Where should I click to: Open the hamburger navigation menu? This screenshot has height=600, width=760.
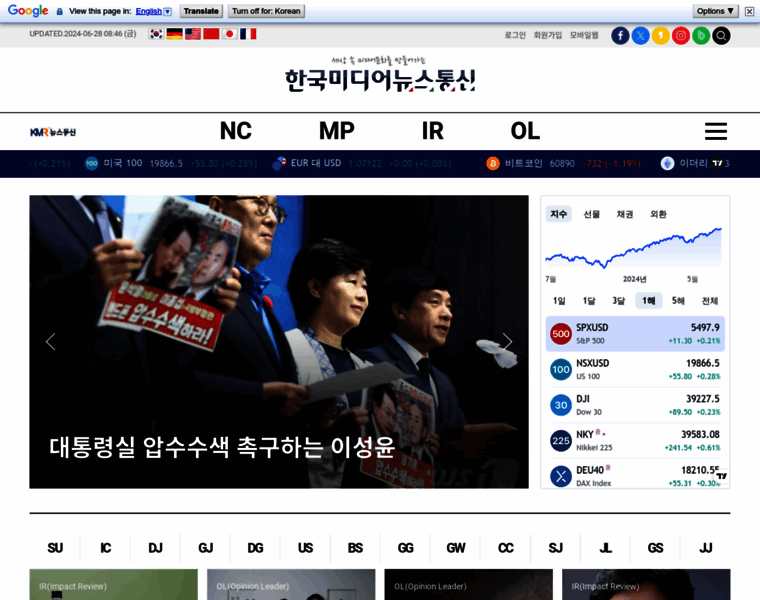click(715, 131)
